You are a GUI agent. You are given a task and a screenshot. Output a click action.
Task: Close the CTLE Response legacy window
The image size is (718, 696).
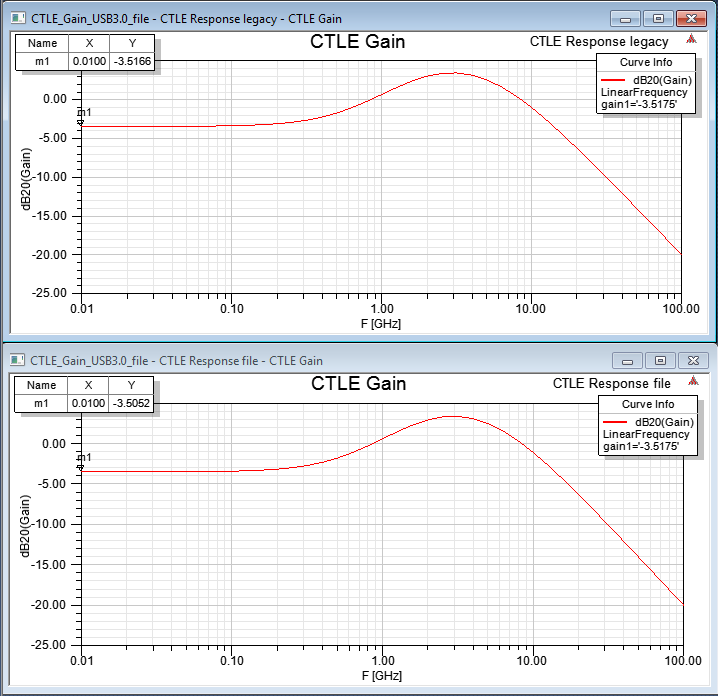[x=691, y=19]
